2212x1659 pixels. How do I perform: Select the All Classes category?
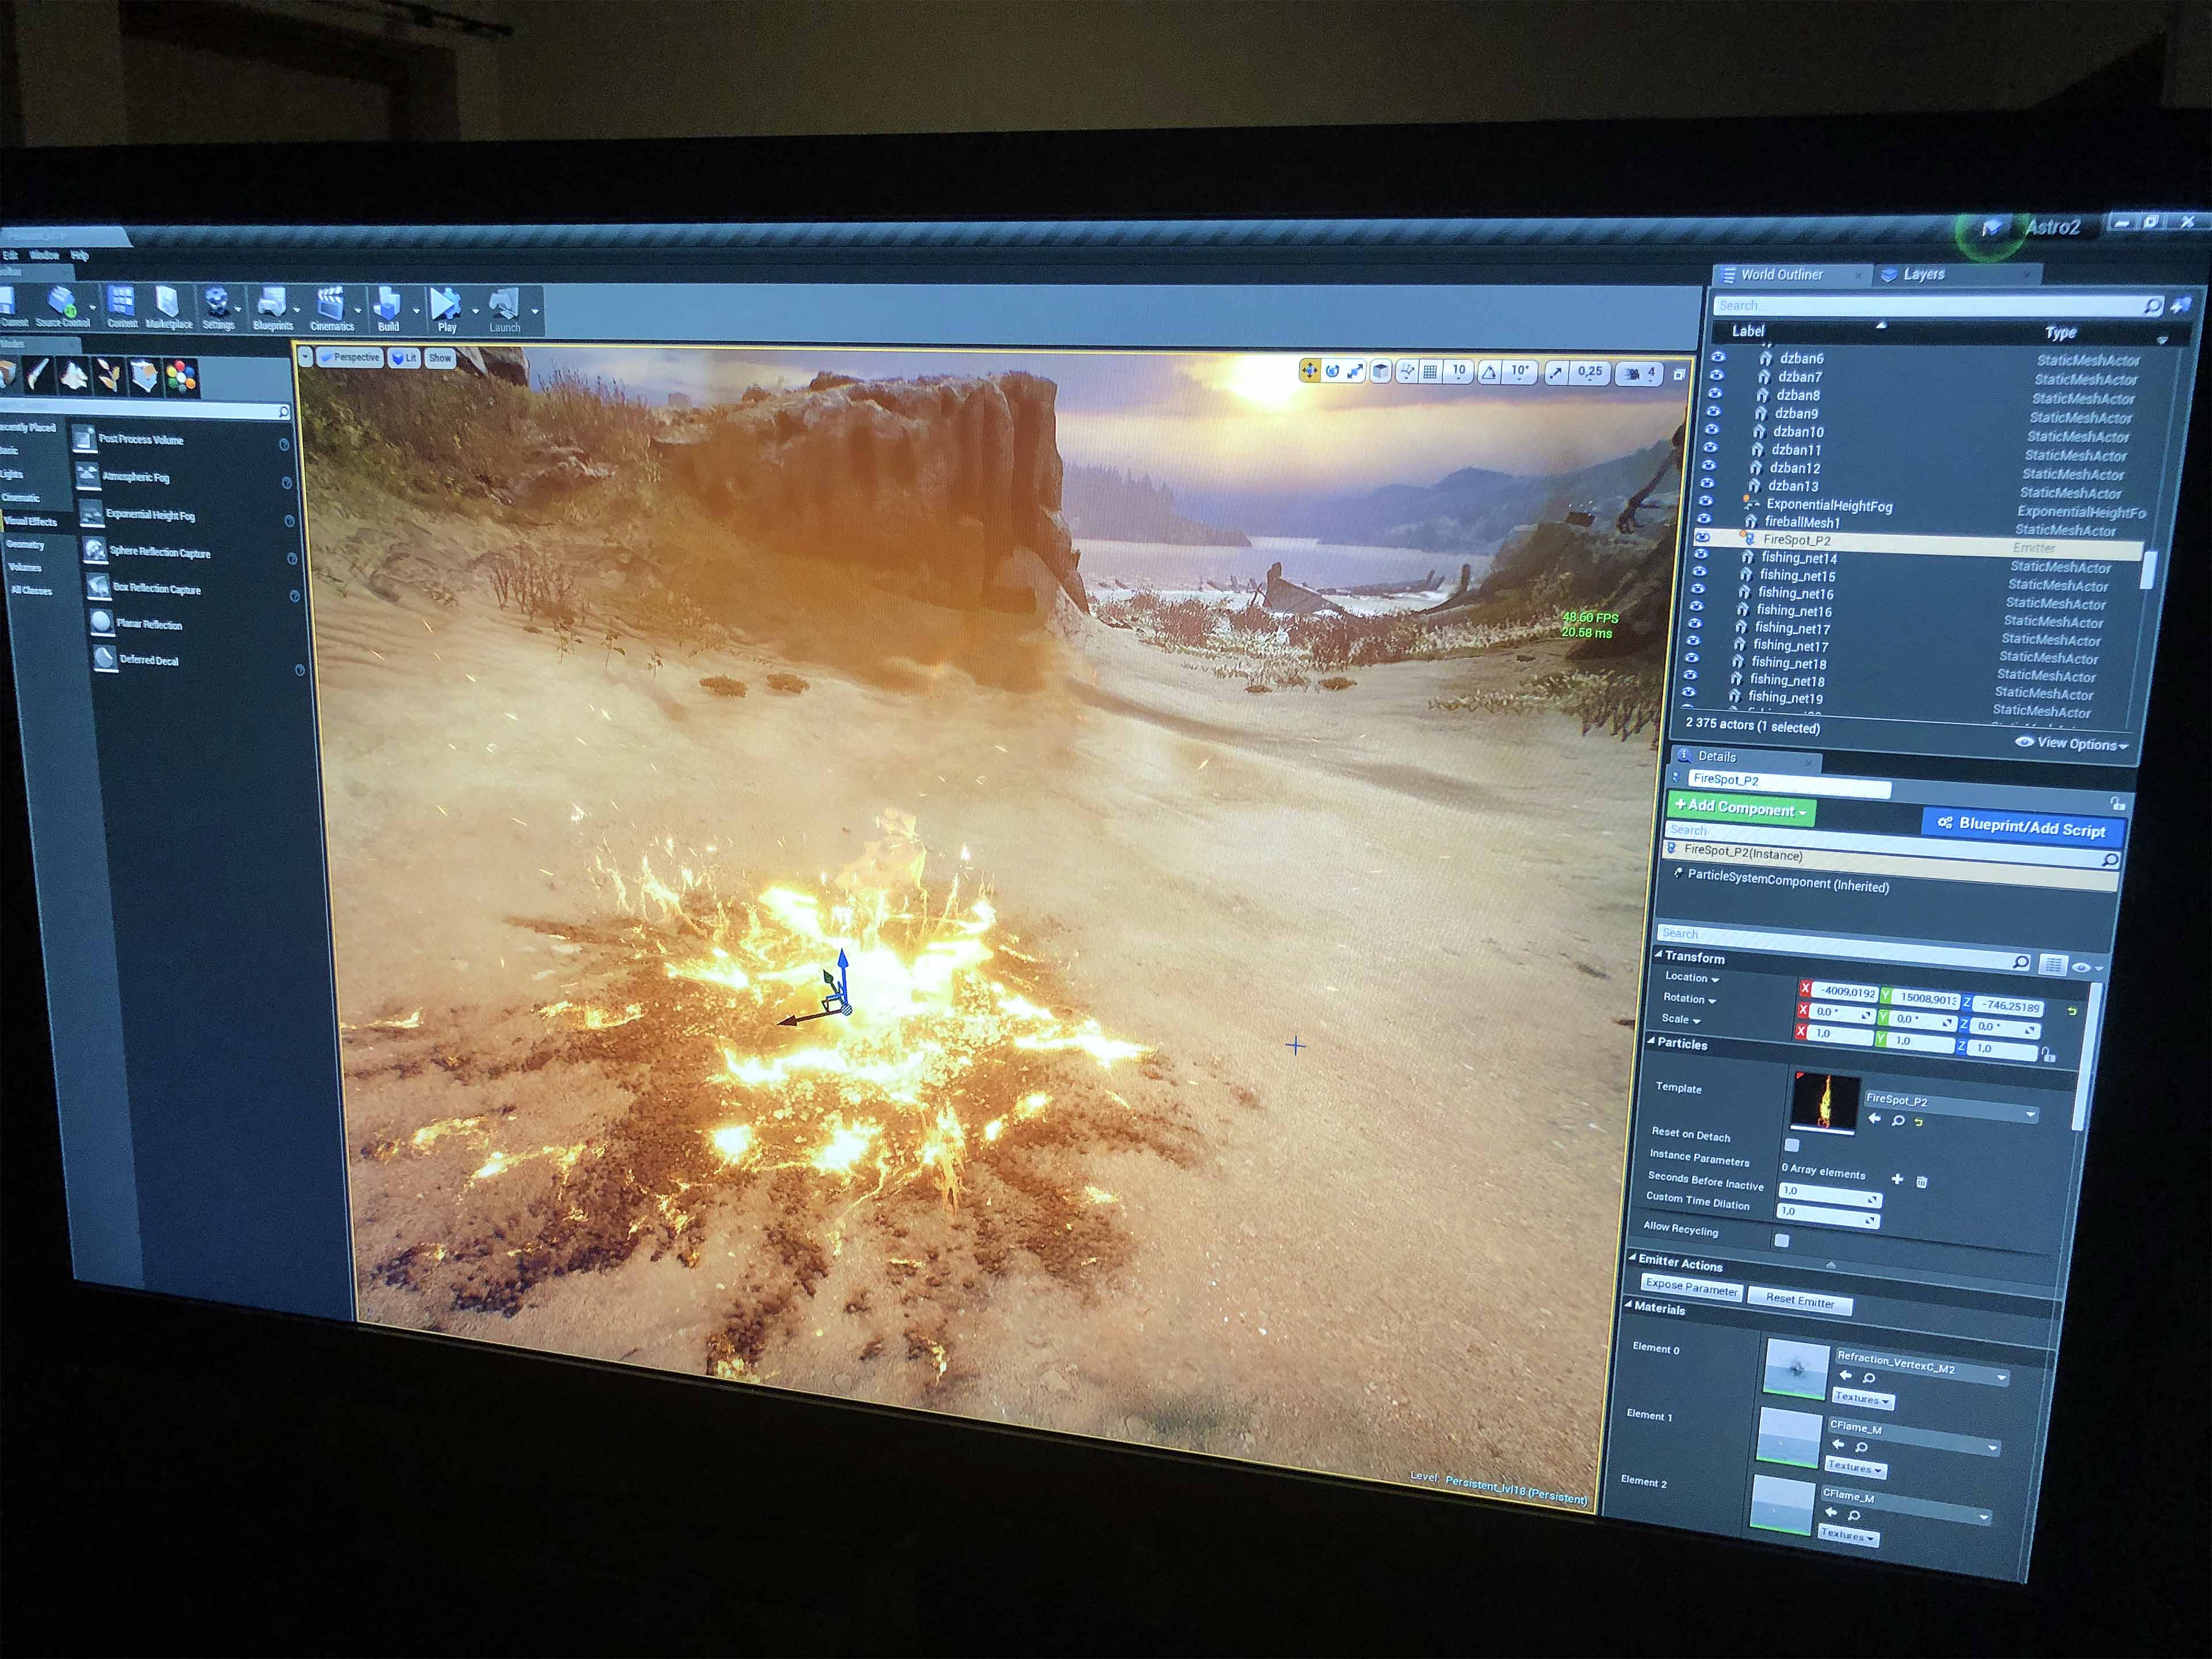(31, 590)
